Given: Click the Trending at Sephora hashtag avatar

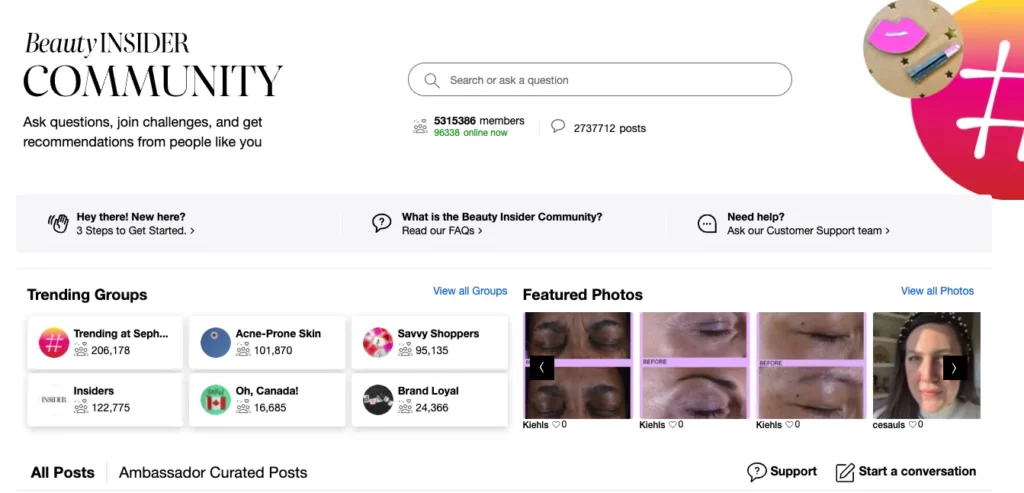Looking at the screenshot, I should (x=54, y=342).
